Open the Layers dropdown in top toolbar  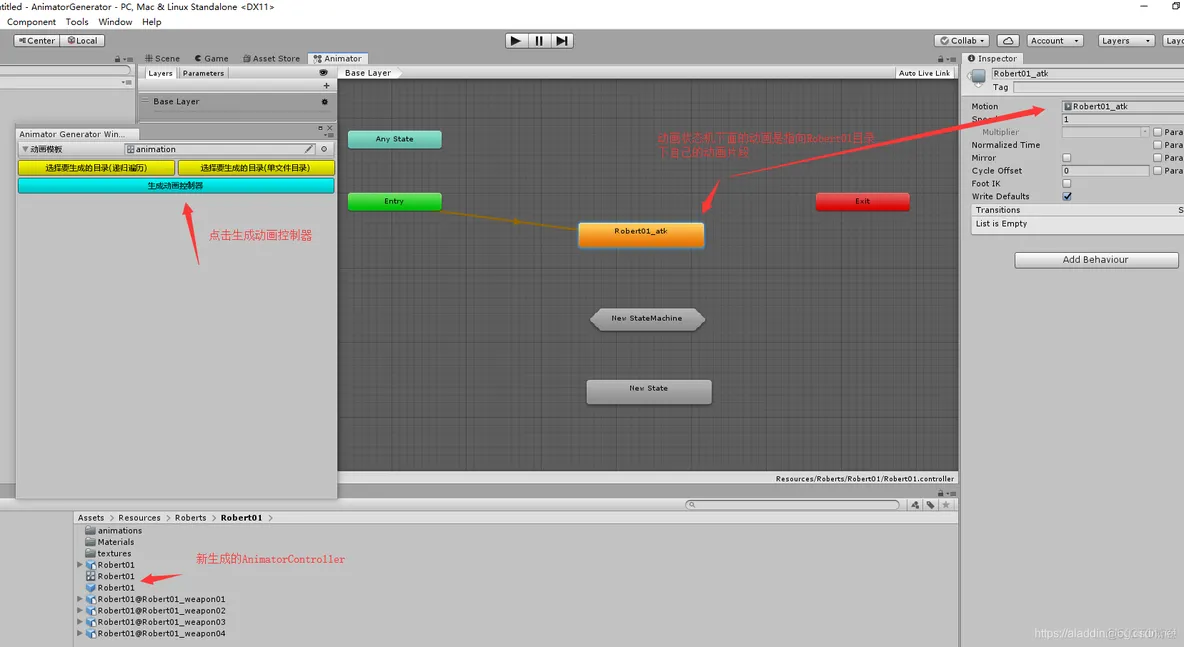(x=1126, y=41)
